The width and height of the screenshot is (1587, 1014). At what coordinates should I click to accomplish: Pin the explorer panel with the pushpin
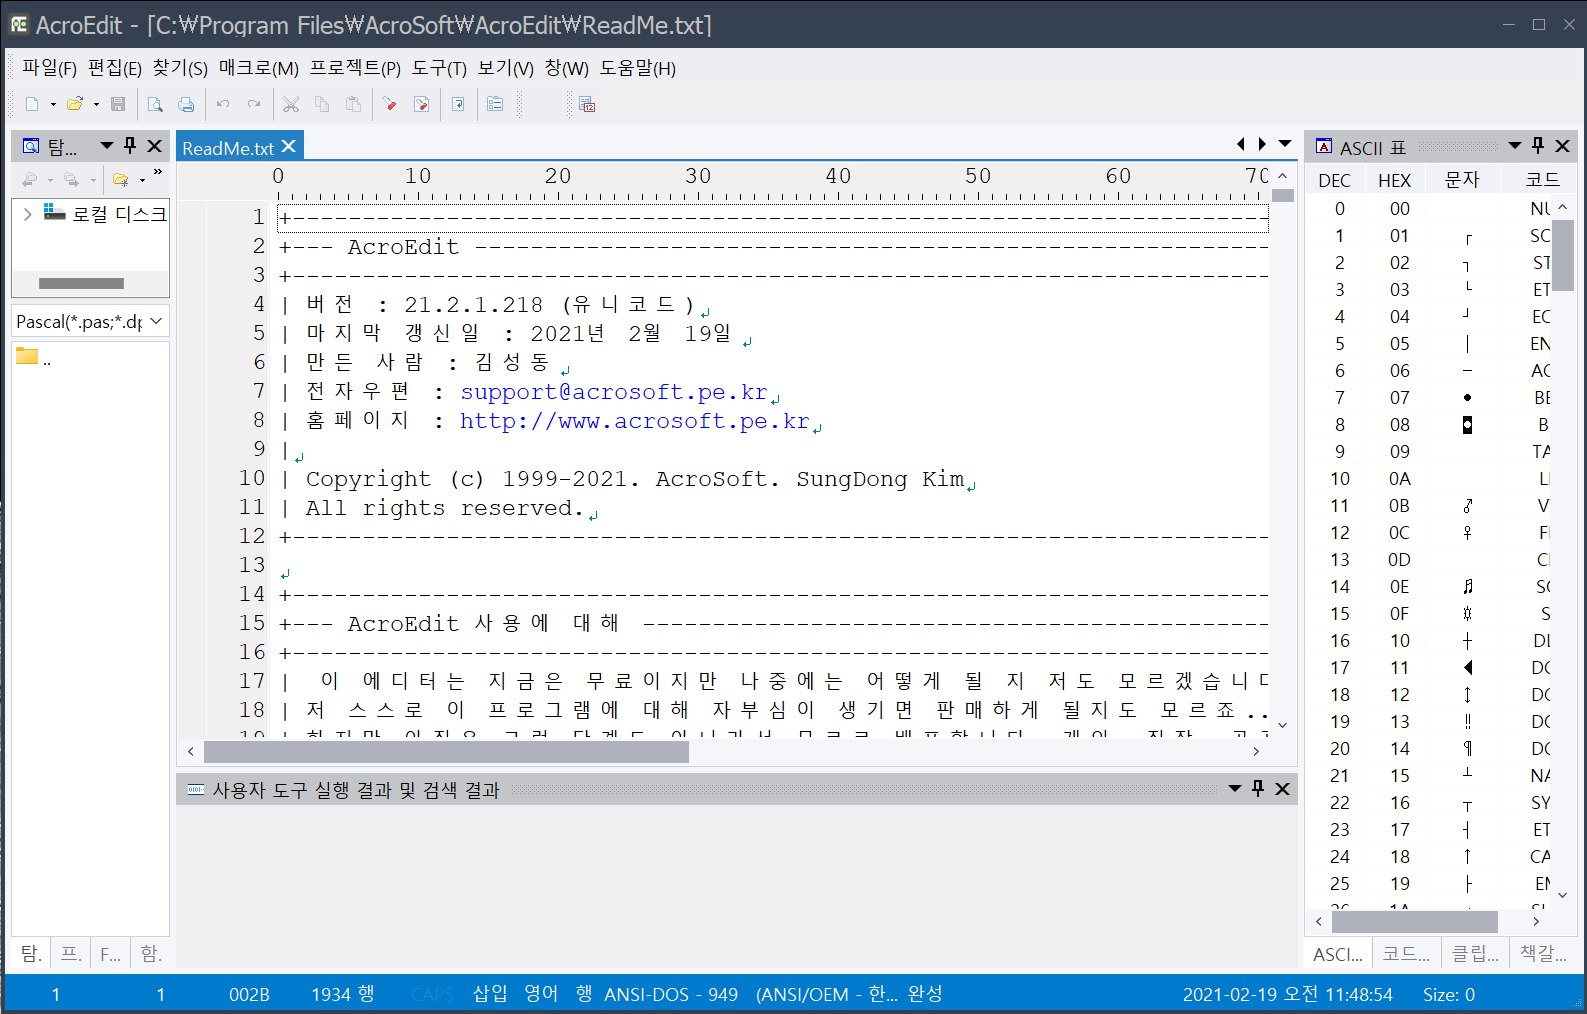point(130,146)
